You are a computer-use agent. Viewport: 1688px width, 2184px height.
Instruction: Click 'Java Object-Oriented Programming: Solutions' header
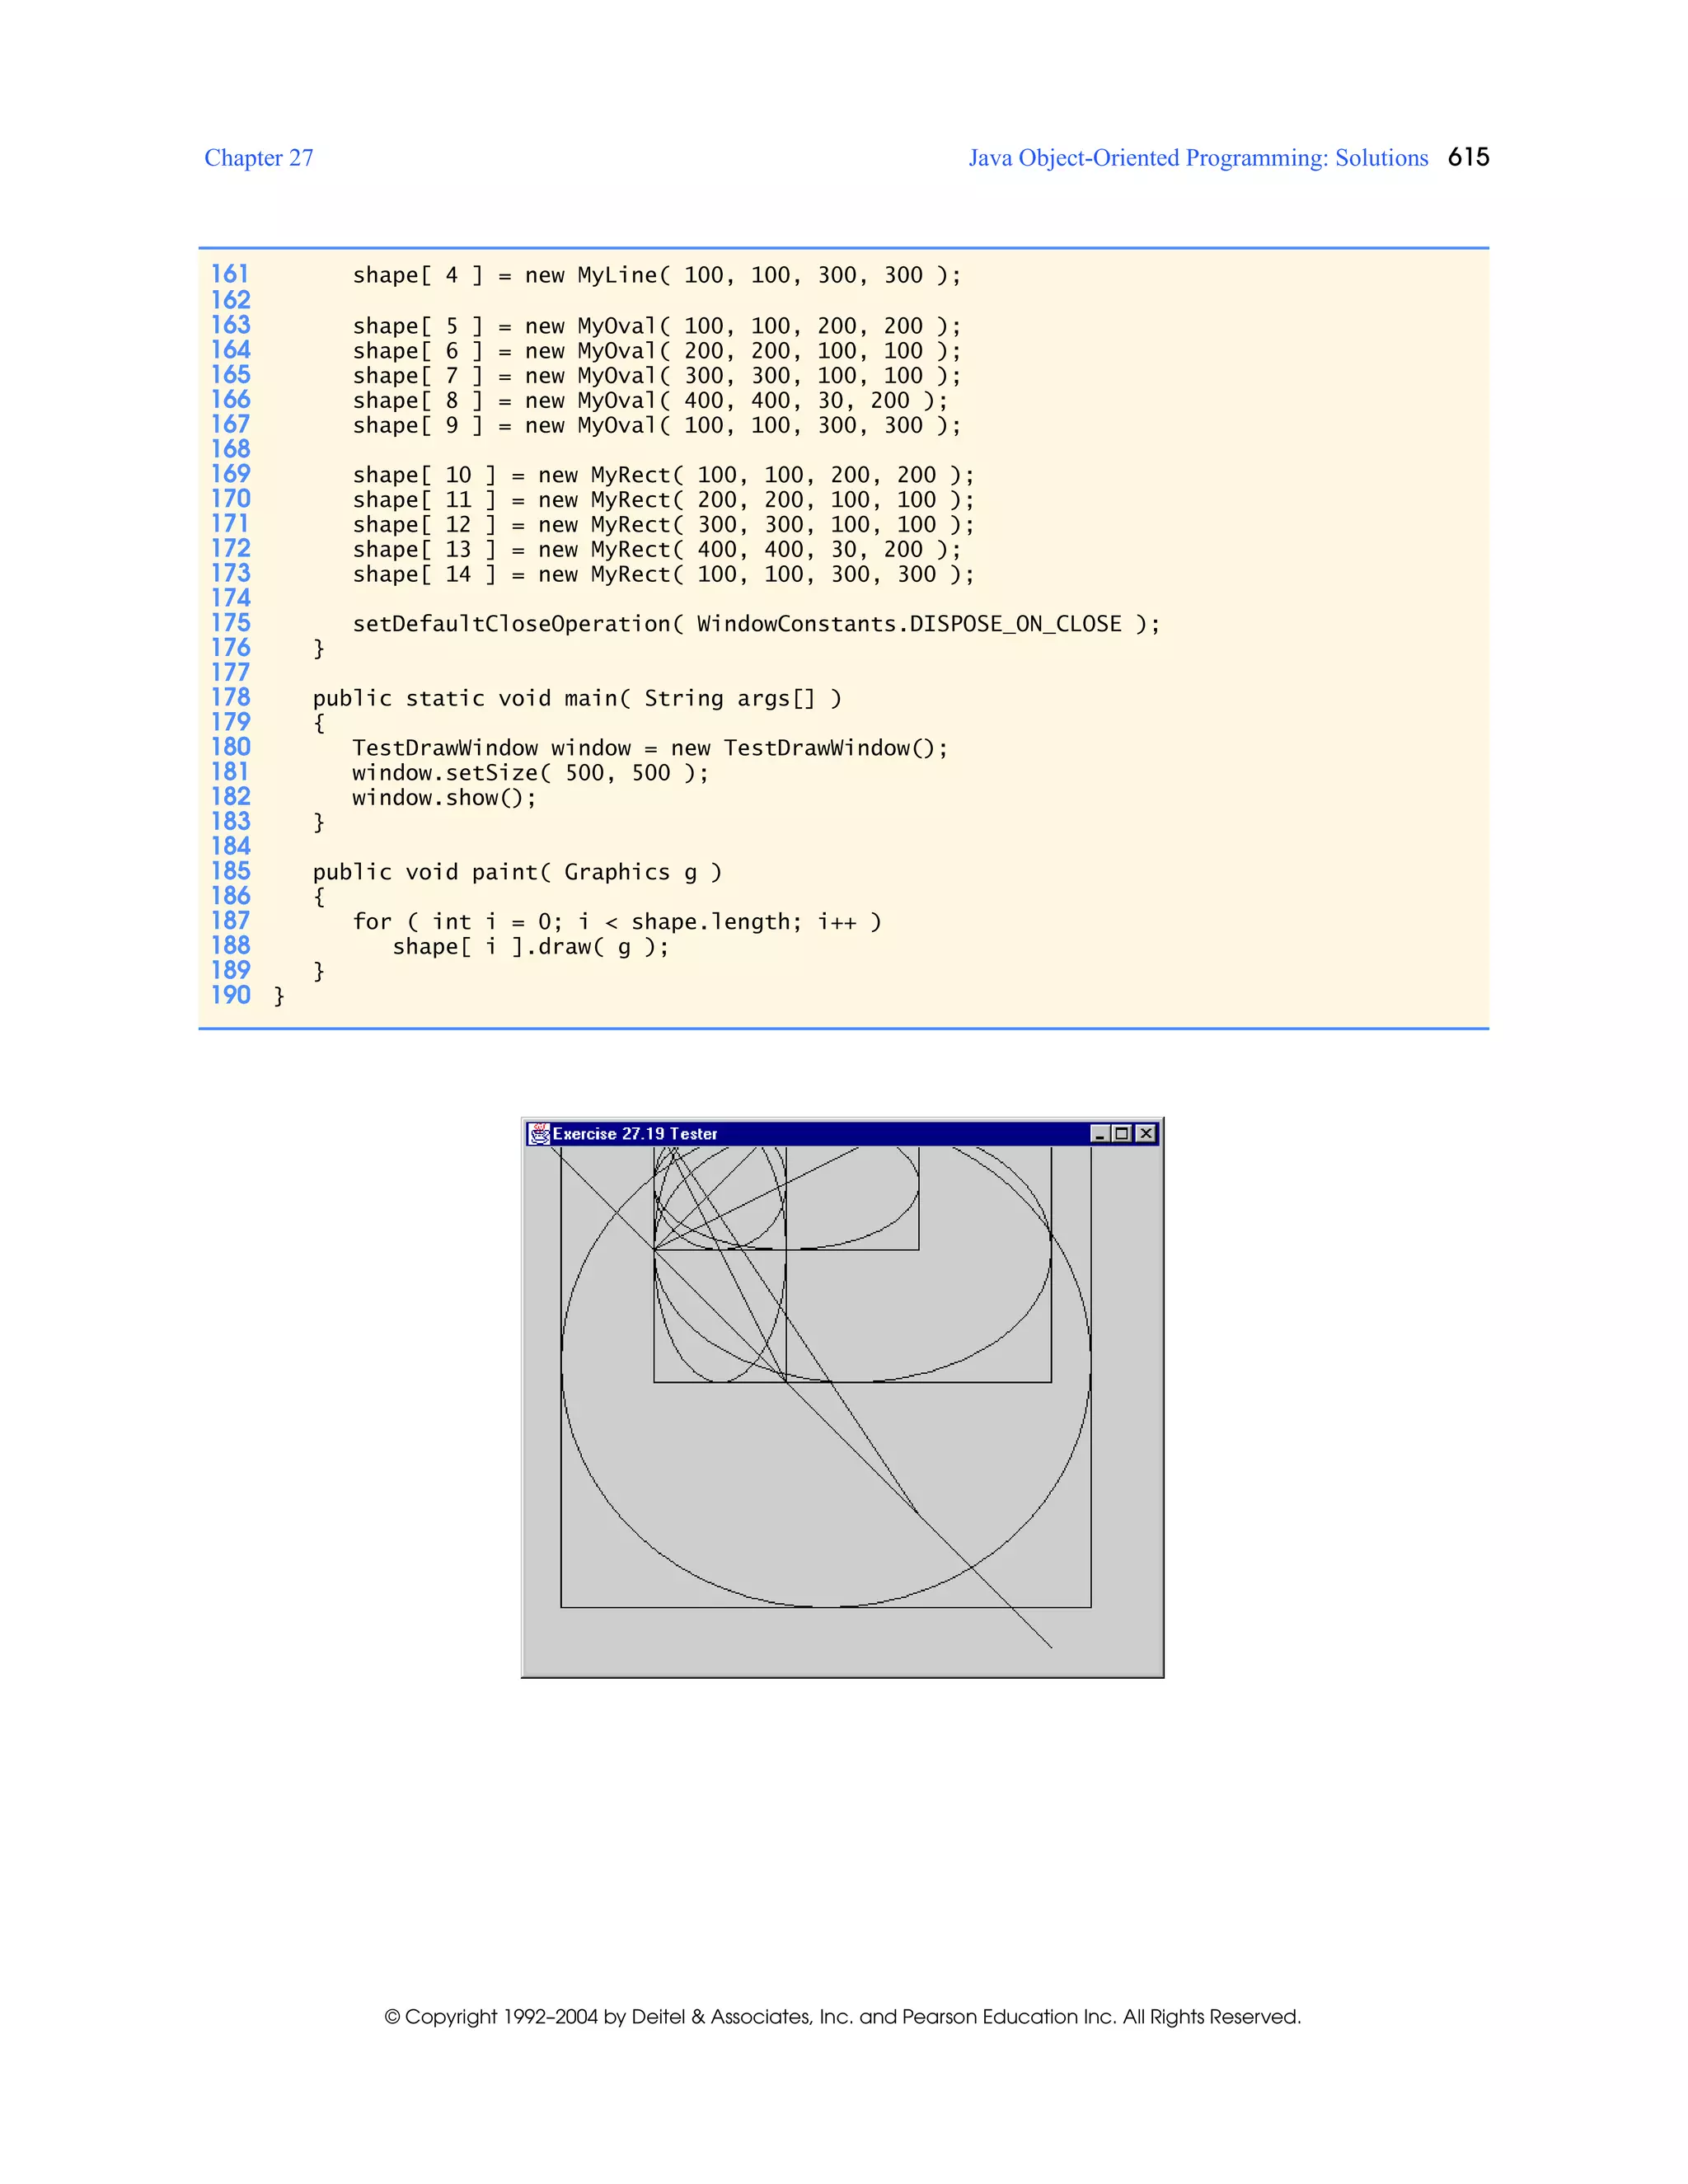(1198, 158)
